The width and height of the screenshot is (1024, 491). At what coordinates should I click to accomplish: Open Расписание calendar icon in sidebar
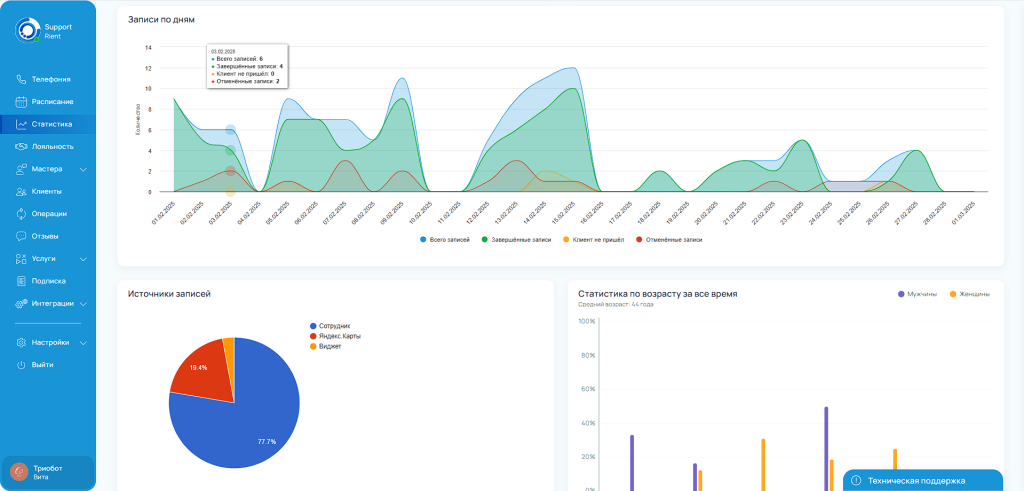pos(21,102)
